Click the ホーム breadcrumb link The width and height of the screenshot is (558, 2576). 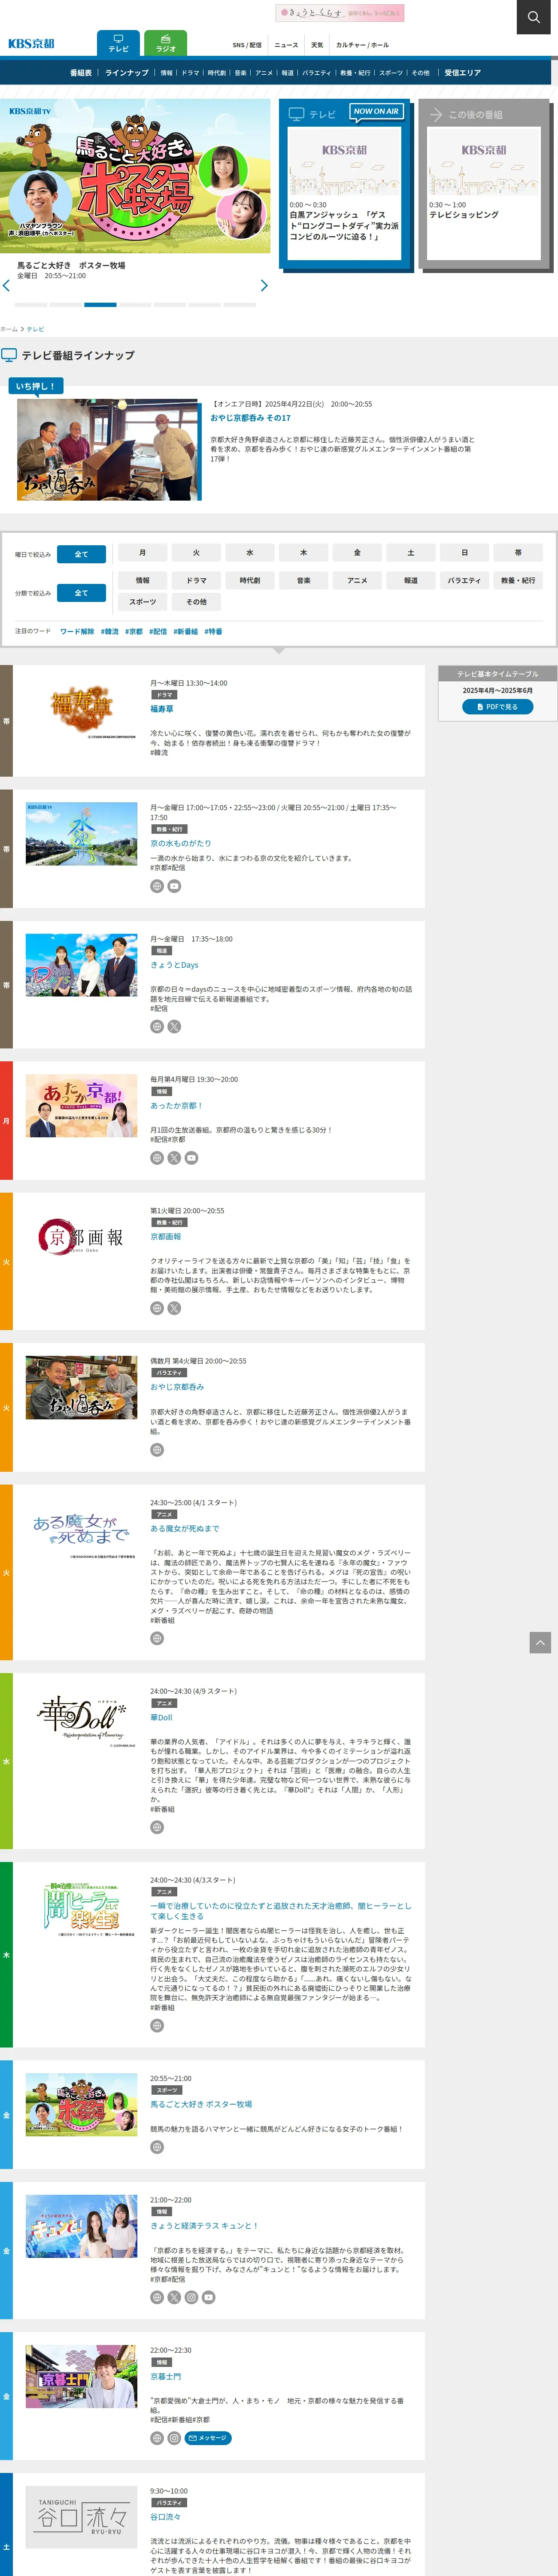point(9,329)
